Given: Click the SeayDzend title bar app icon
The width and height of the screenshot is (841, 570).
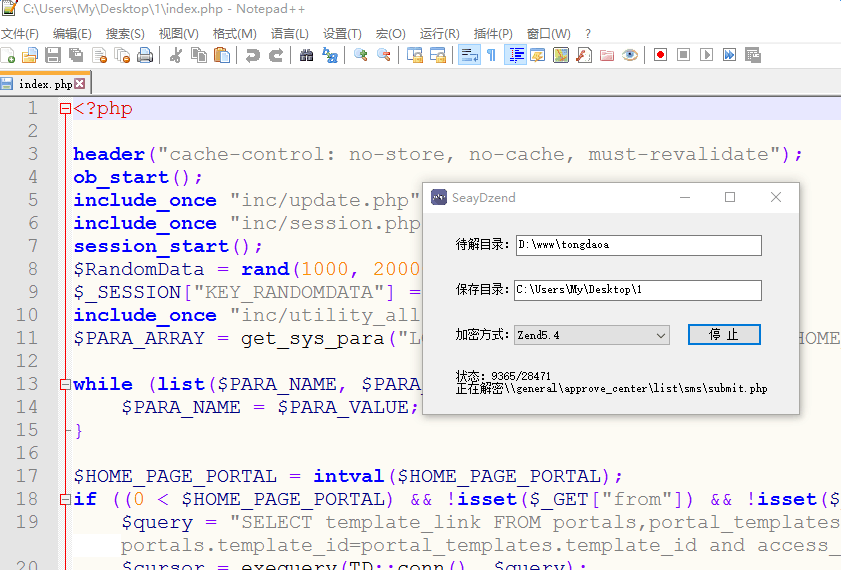Looking at the screenshot, I should 439,197.
